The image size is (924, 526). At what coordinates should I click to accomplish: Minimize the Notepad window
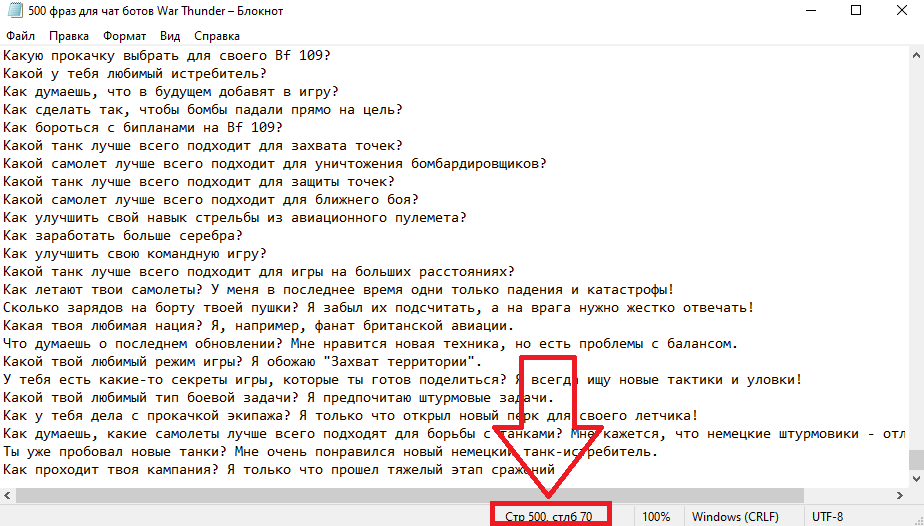pyautogui.click(x=811, y=11)
